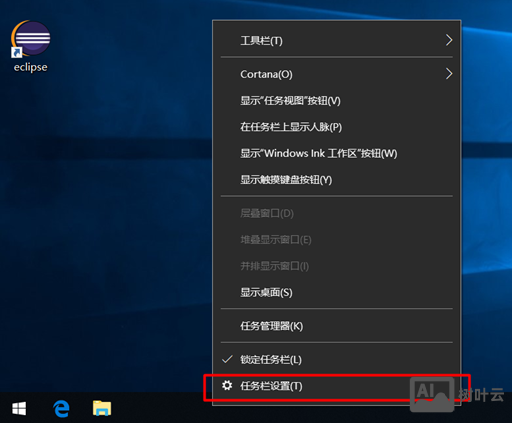This screenshot has width=512, height=423.
Task: Choose 在任务栏上显示人脉(P)
Action: (x=337, y=127)
